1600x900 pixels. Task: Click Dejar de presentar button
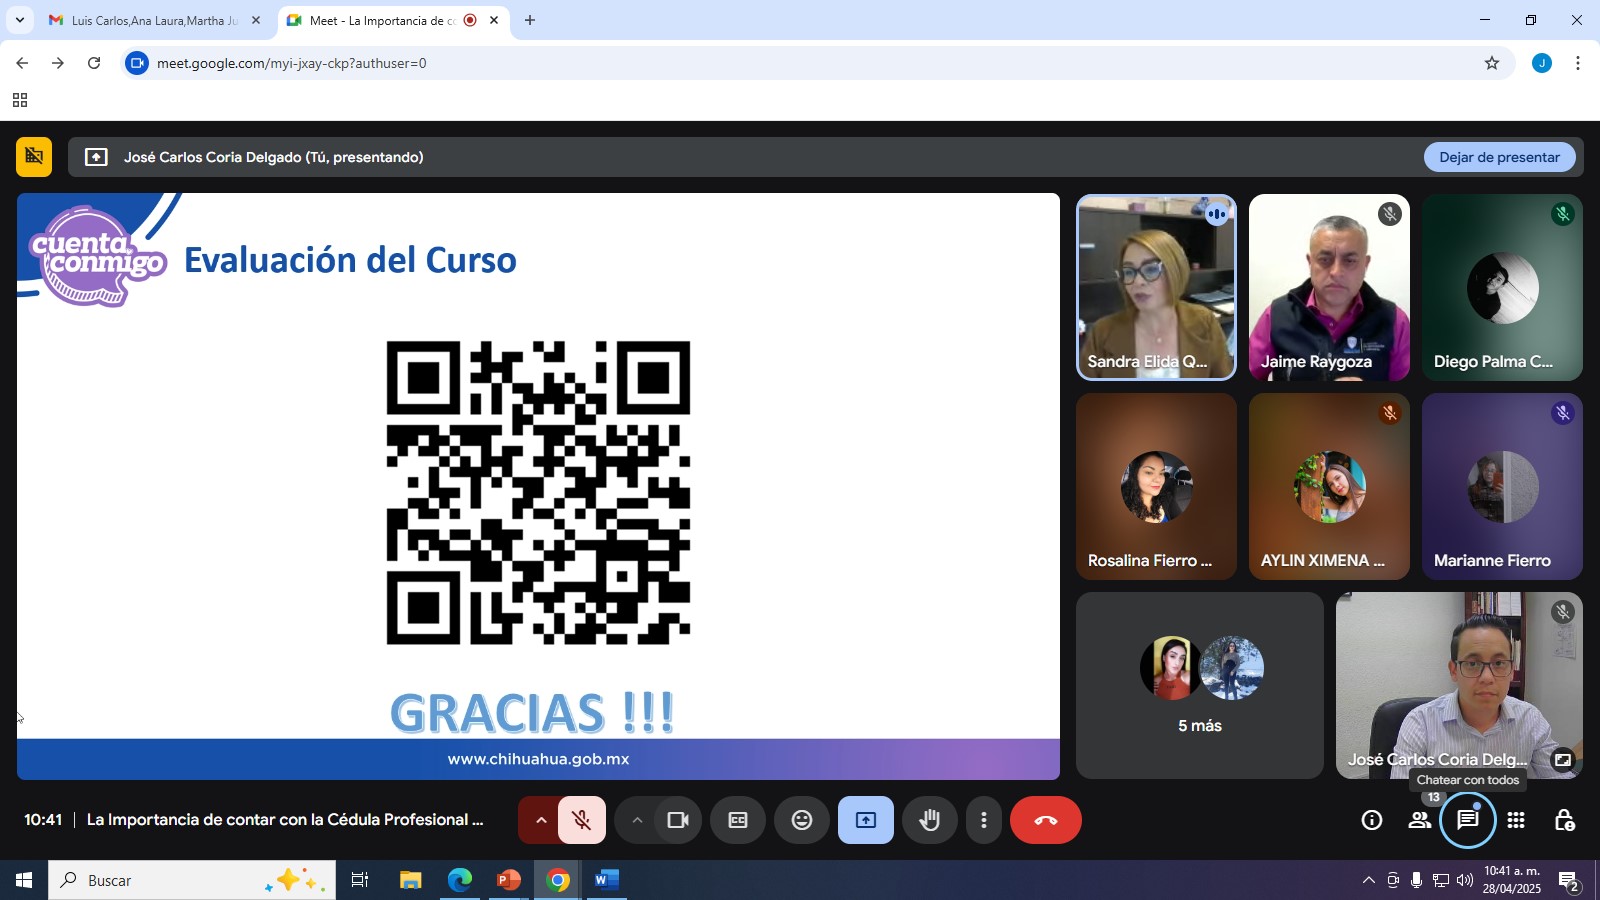coord(1499,157)
